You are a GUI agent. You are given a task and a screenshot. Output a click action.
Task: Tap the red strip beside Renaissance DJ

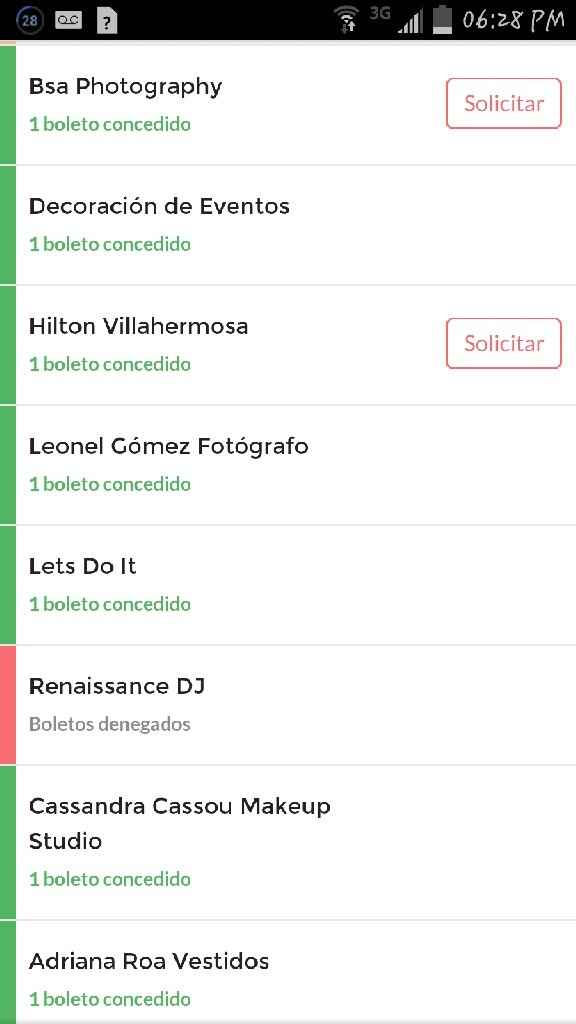click(6, 703)
